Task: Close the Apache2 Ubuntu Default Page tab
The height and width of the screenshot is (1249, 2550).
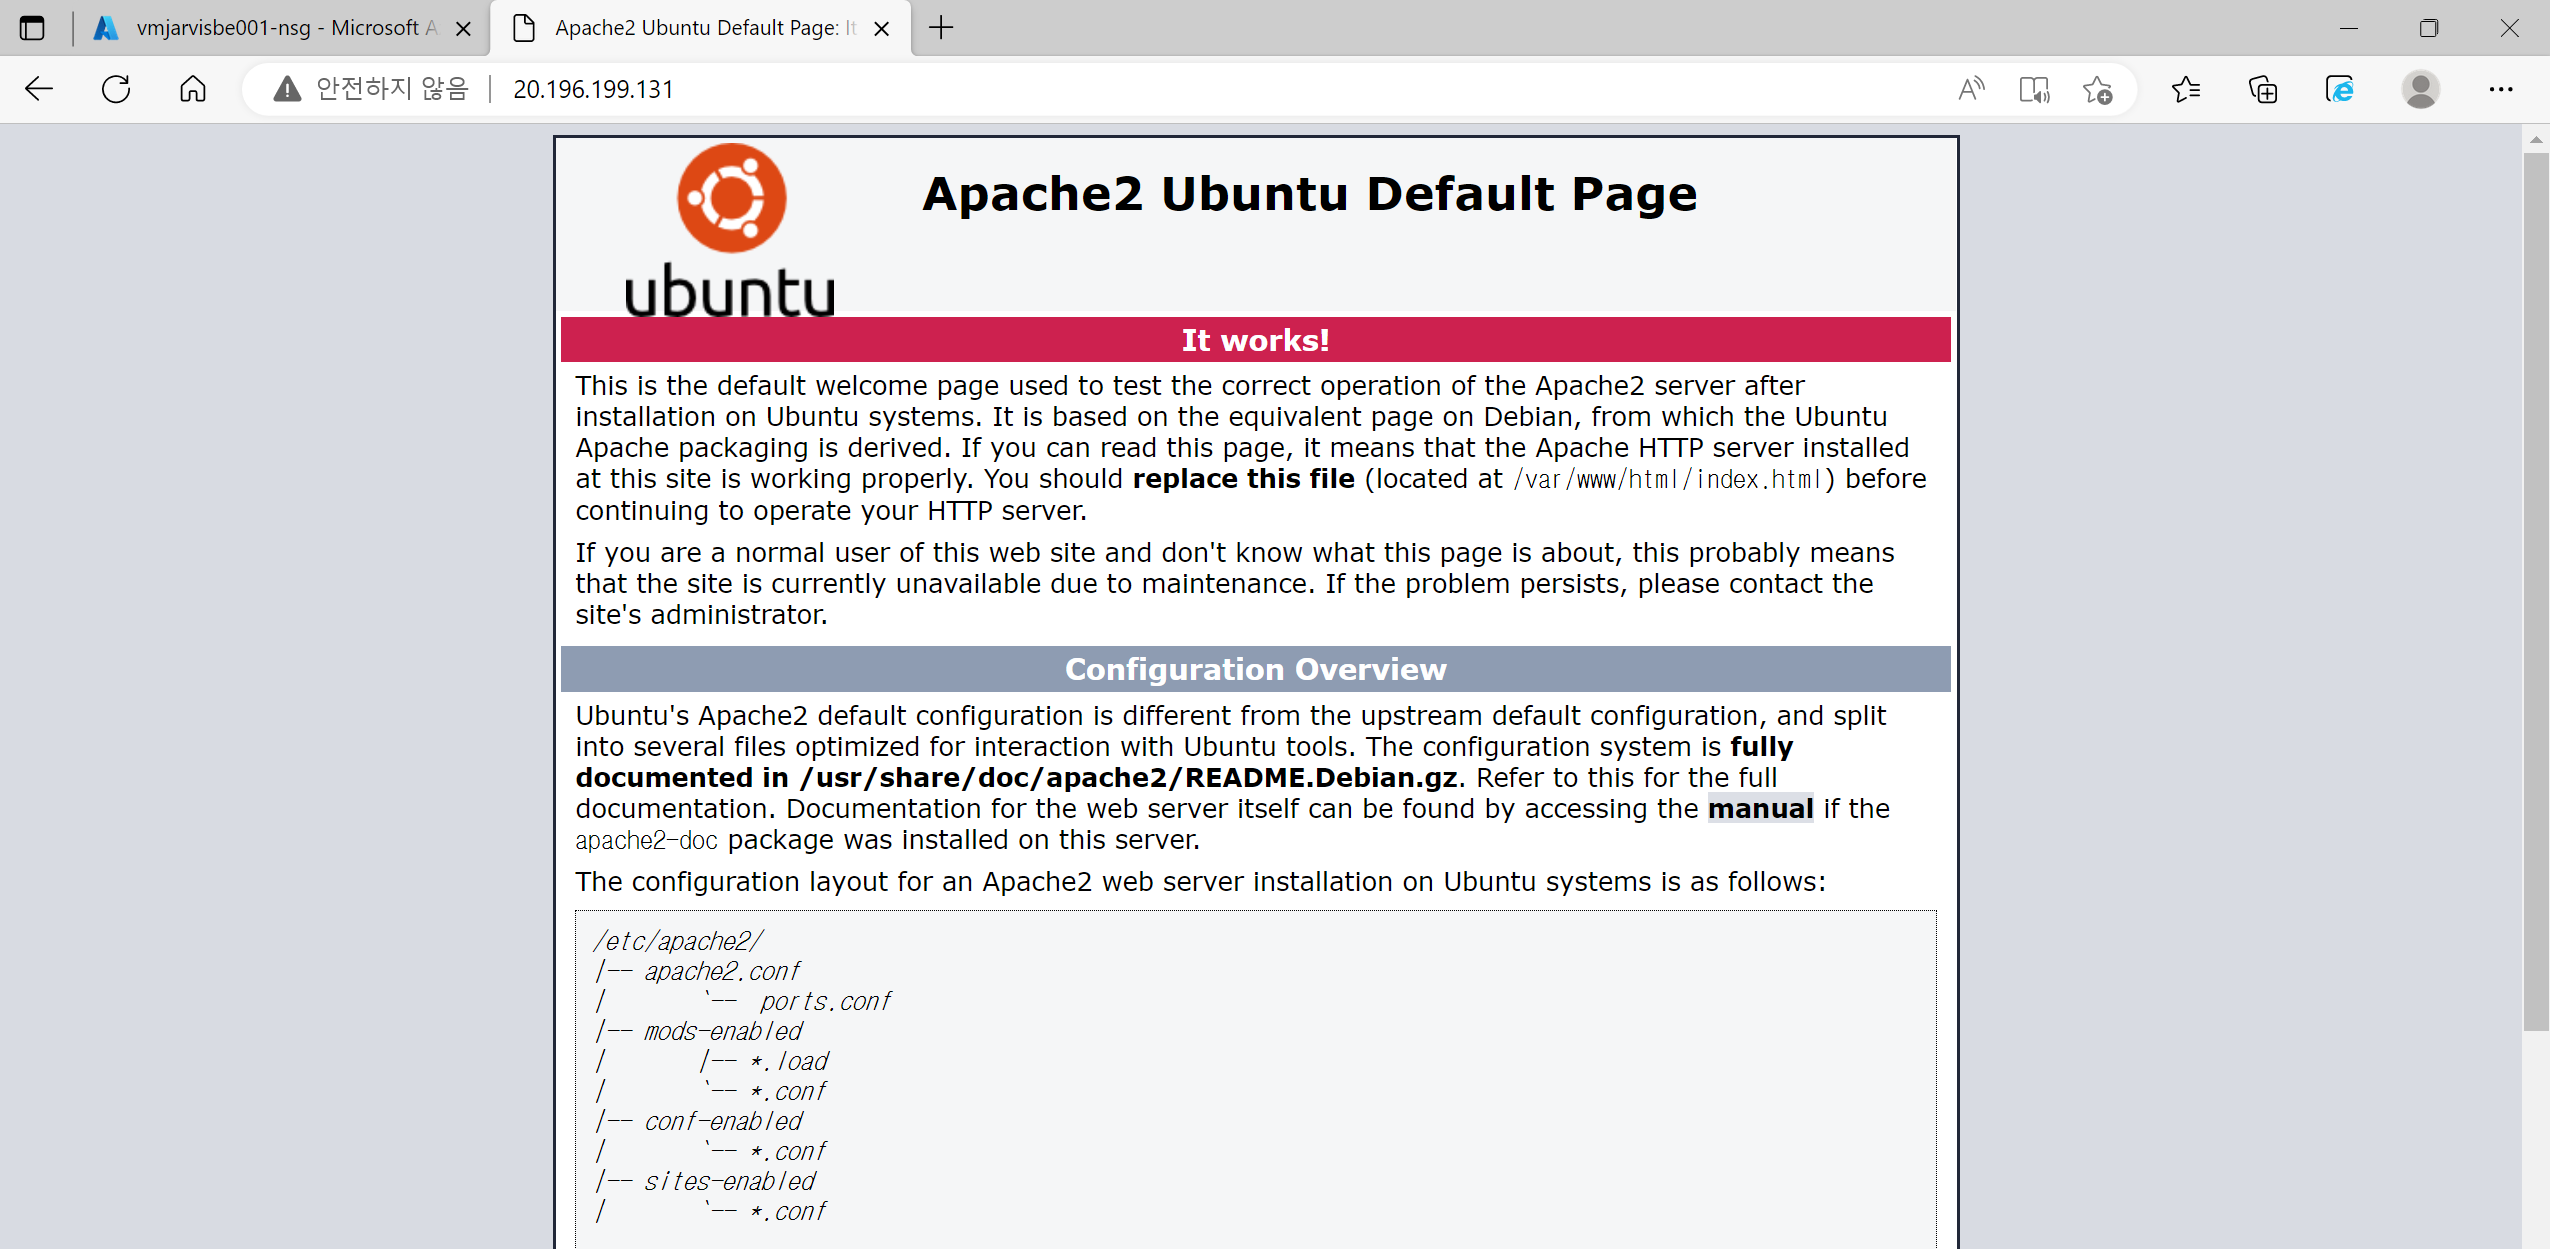Action: pos(881,29)
